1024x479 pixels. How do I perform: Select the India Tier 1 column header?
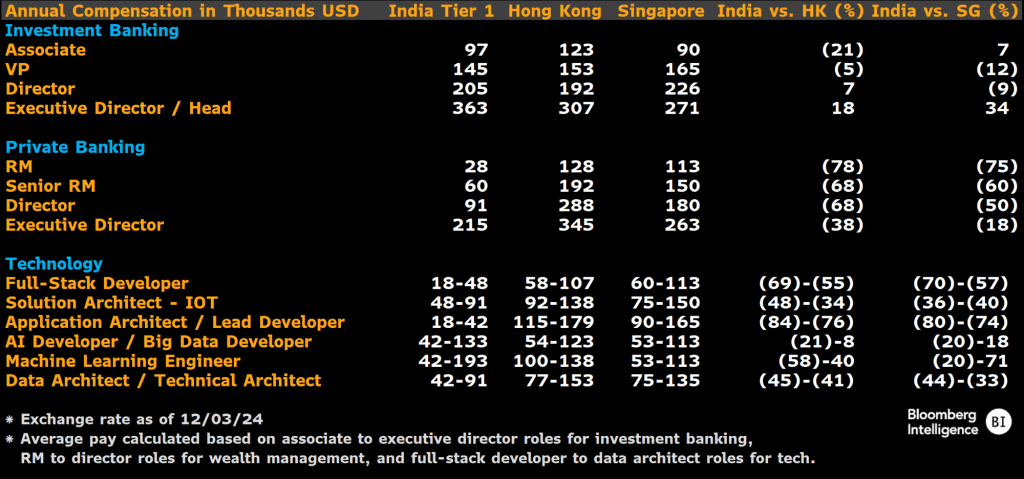pyautogui.click(x=441, y=11)
